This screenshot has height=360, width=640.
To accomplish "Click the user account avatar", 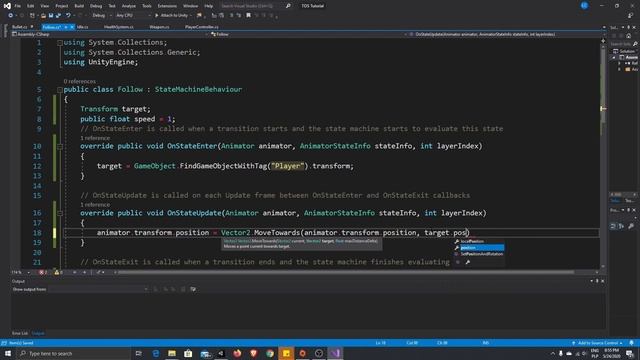I will click(x=584, y=6).
